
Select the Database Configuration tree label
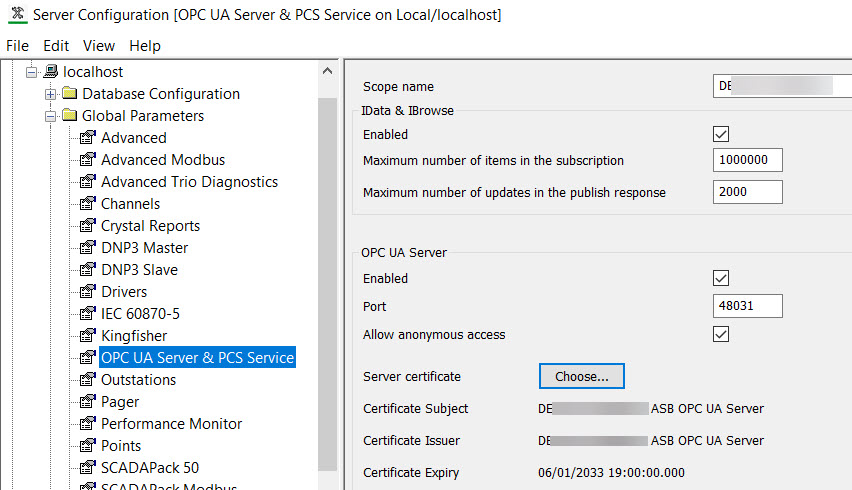click(x=161, y=94)
